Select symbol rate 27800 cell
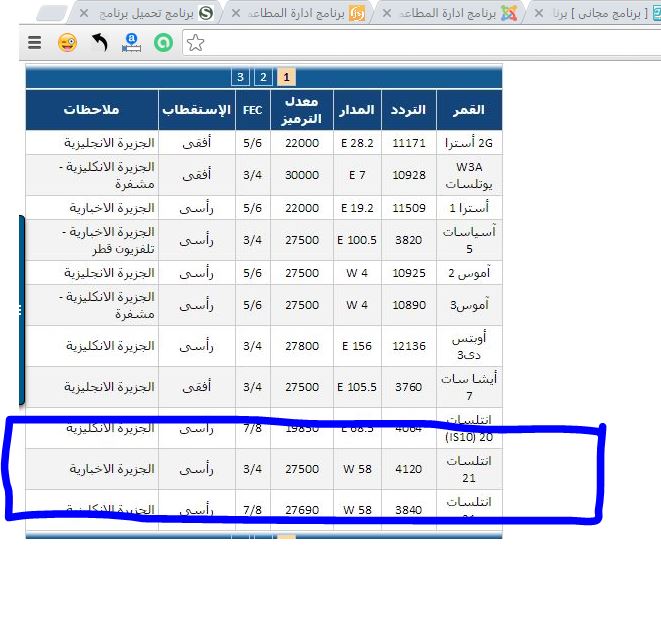This screenshot has height=622, width=661. [x=302, y=346]
